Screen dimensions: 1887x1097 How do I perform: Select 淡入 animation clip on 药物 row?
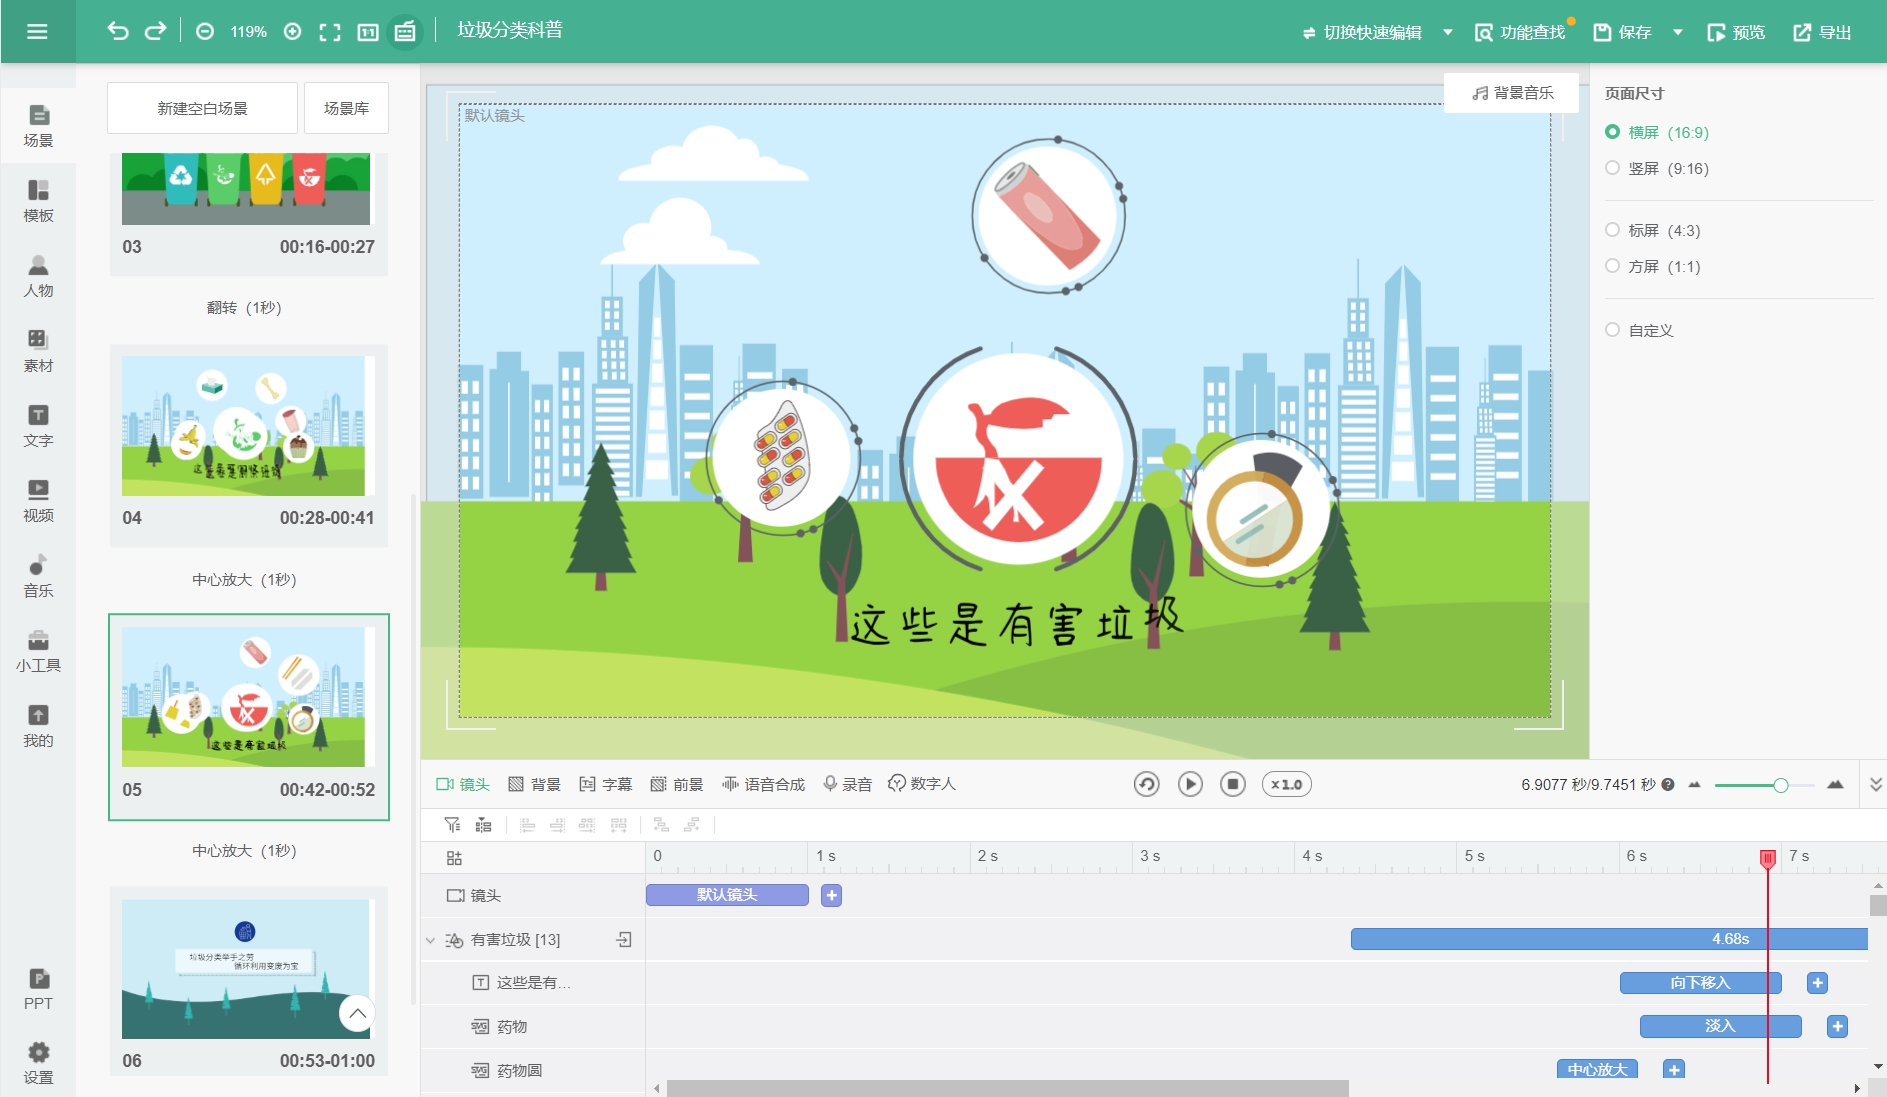click(x=1720, y=1026)
